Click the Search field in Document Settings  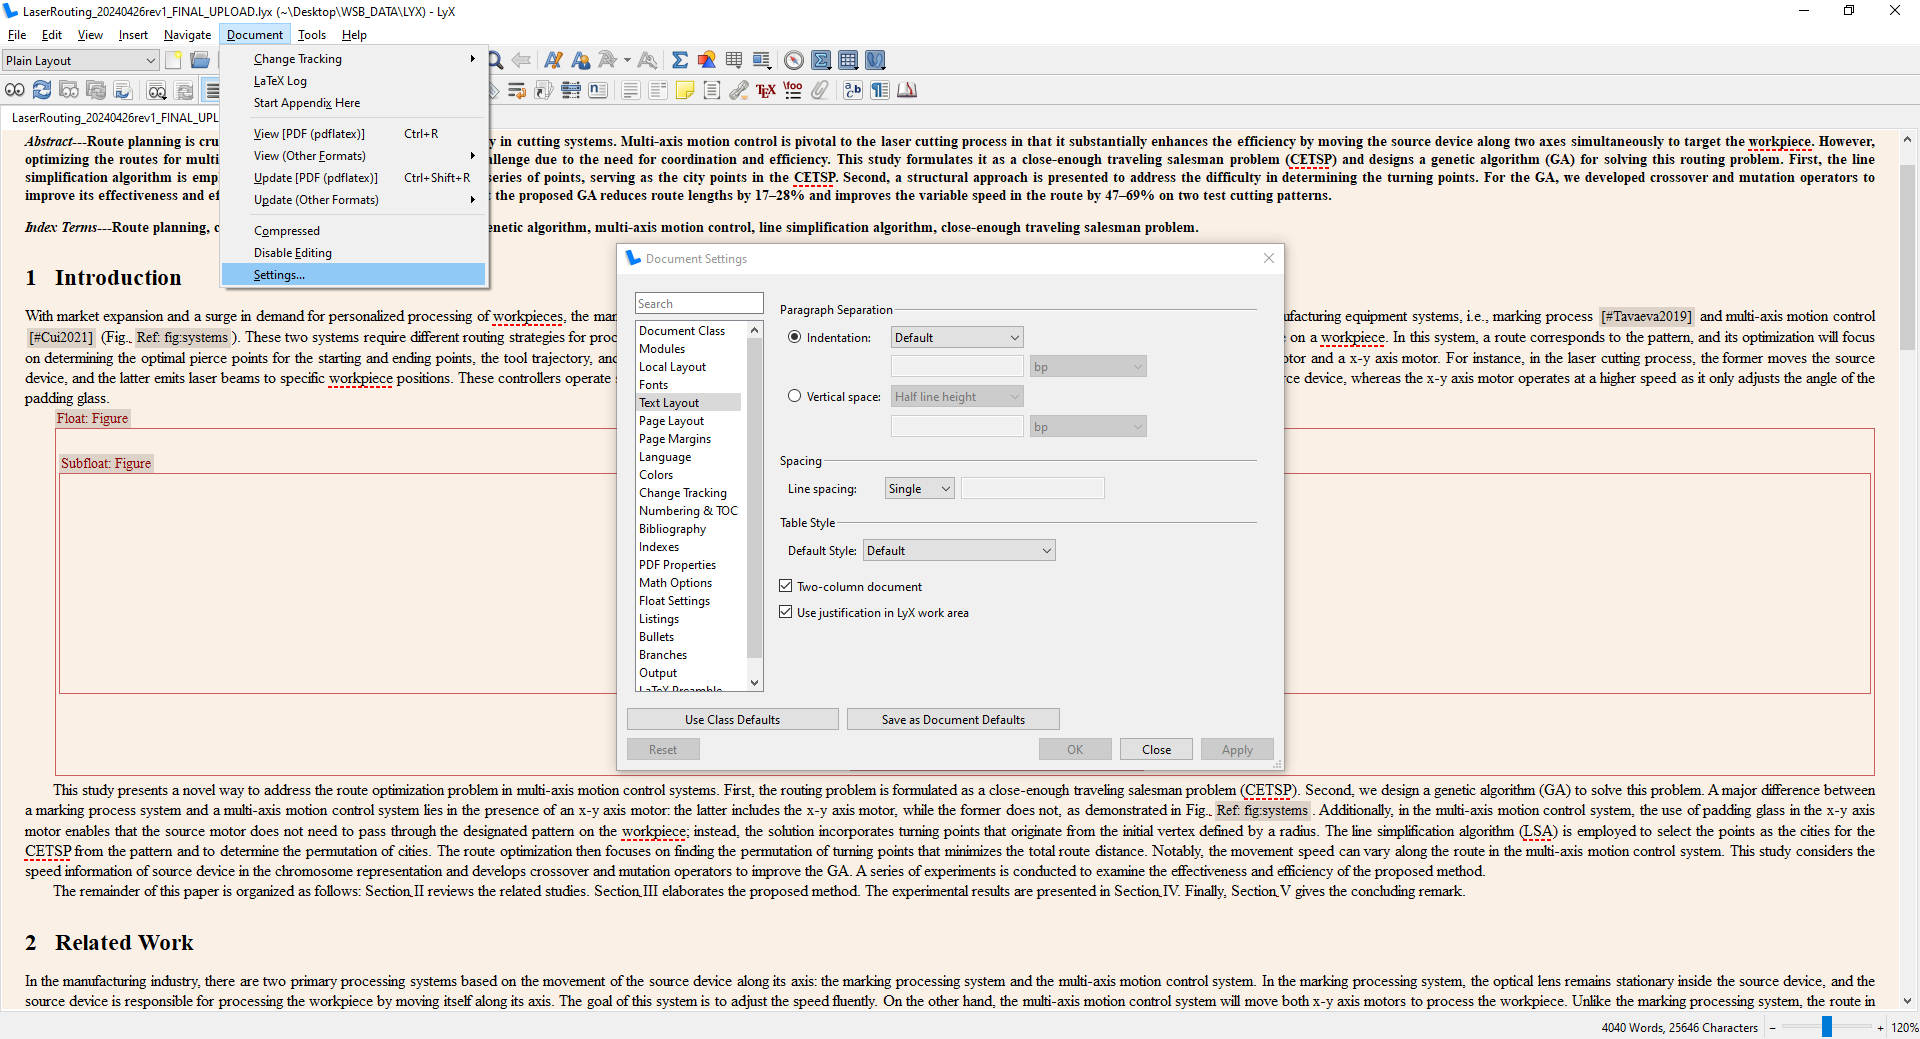(699, 303)
